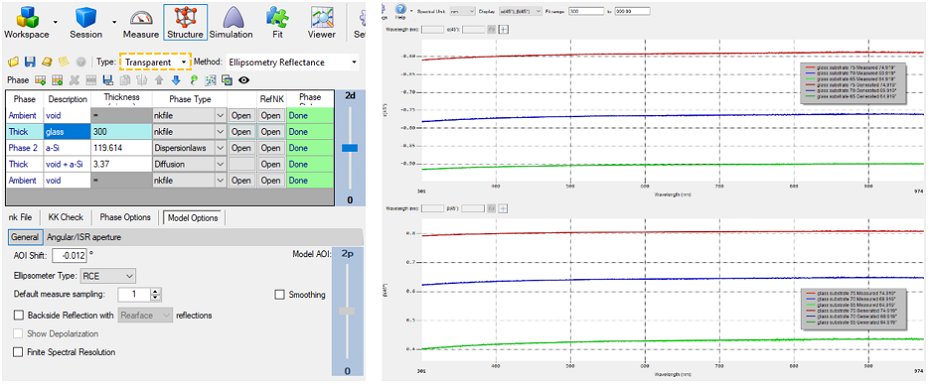Enable the Smoothing checkbox

pos(279,295)
